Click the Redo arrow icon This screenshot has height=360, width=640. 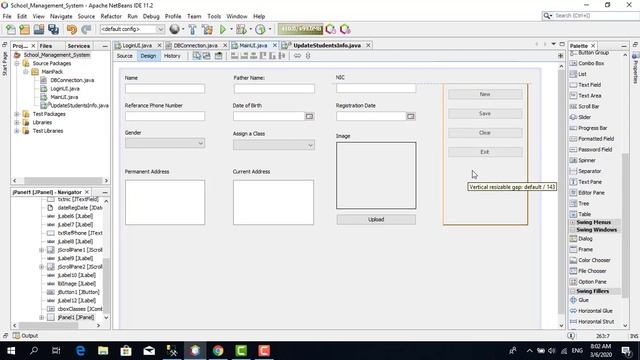coord(86,29)
